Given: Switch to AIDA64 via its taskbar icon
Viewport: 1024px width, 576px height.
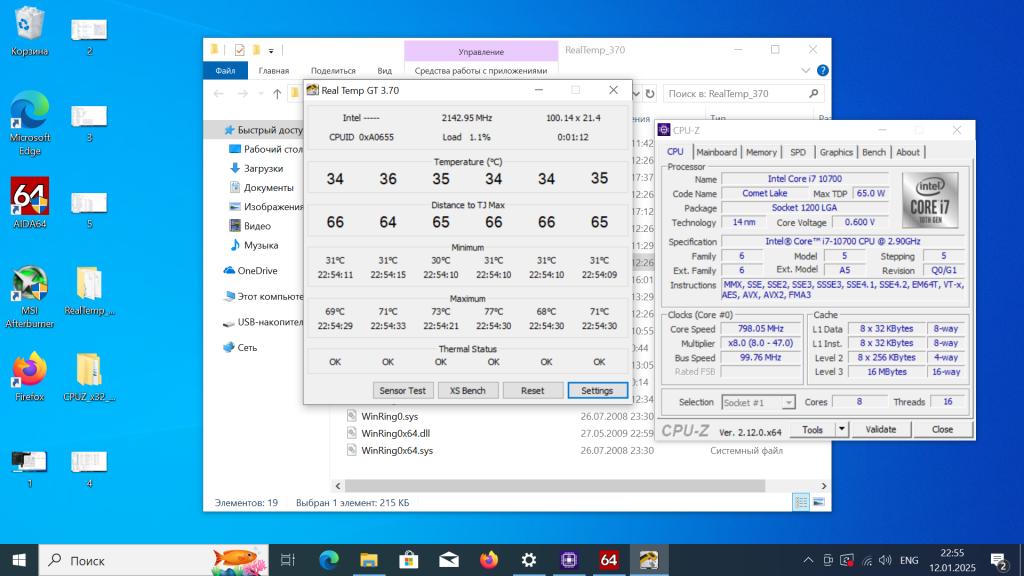Looking at the screenshot, I should (x=609, y=560).
